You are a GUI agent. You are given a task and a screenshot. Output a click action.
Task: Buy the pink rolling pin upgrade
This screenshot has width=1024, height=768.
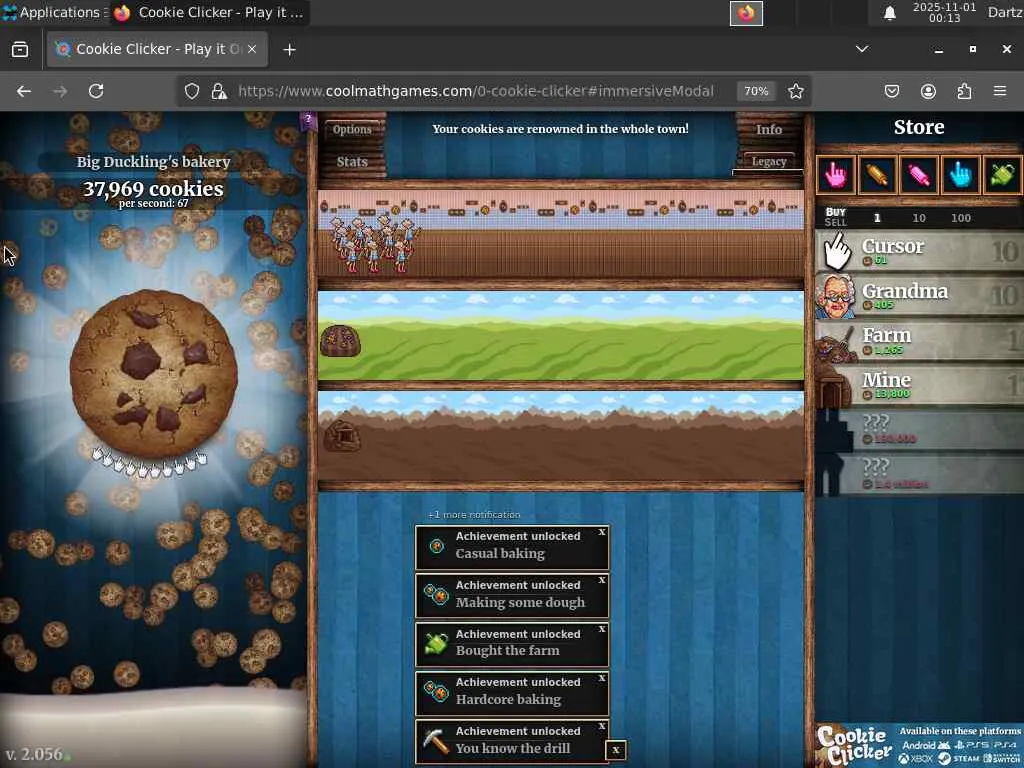tap(919, 175)
